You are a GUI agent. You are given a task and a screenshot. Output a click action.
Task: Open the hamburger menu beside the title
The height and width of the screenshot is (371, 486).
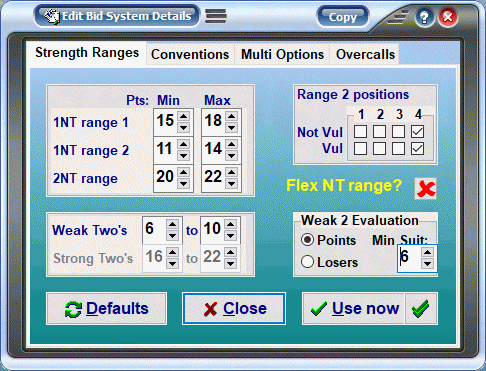click(x=216, y=16)
